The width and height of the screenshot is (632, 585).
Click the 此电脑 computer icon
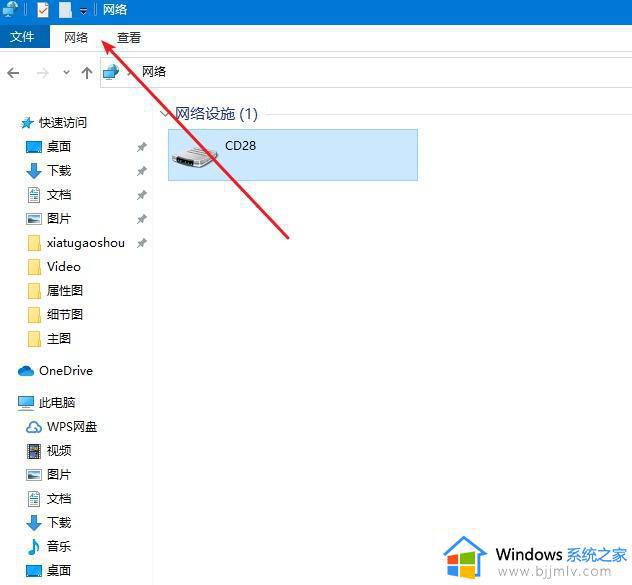coord(26,402)
